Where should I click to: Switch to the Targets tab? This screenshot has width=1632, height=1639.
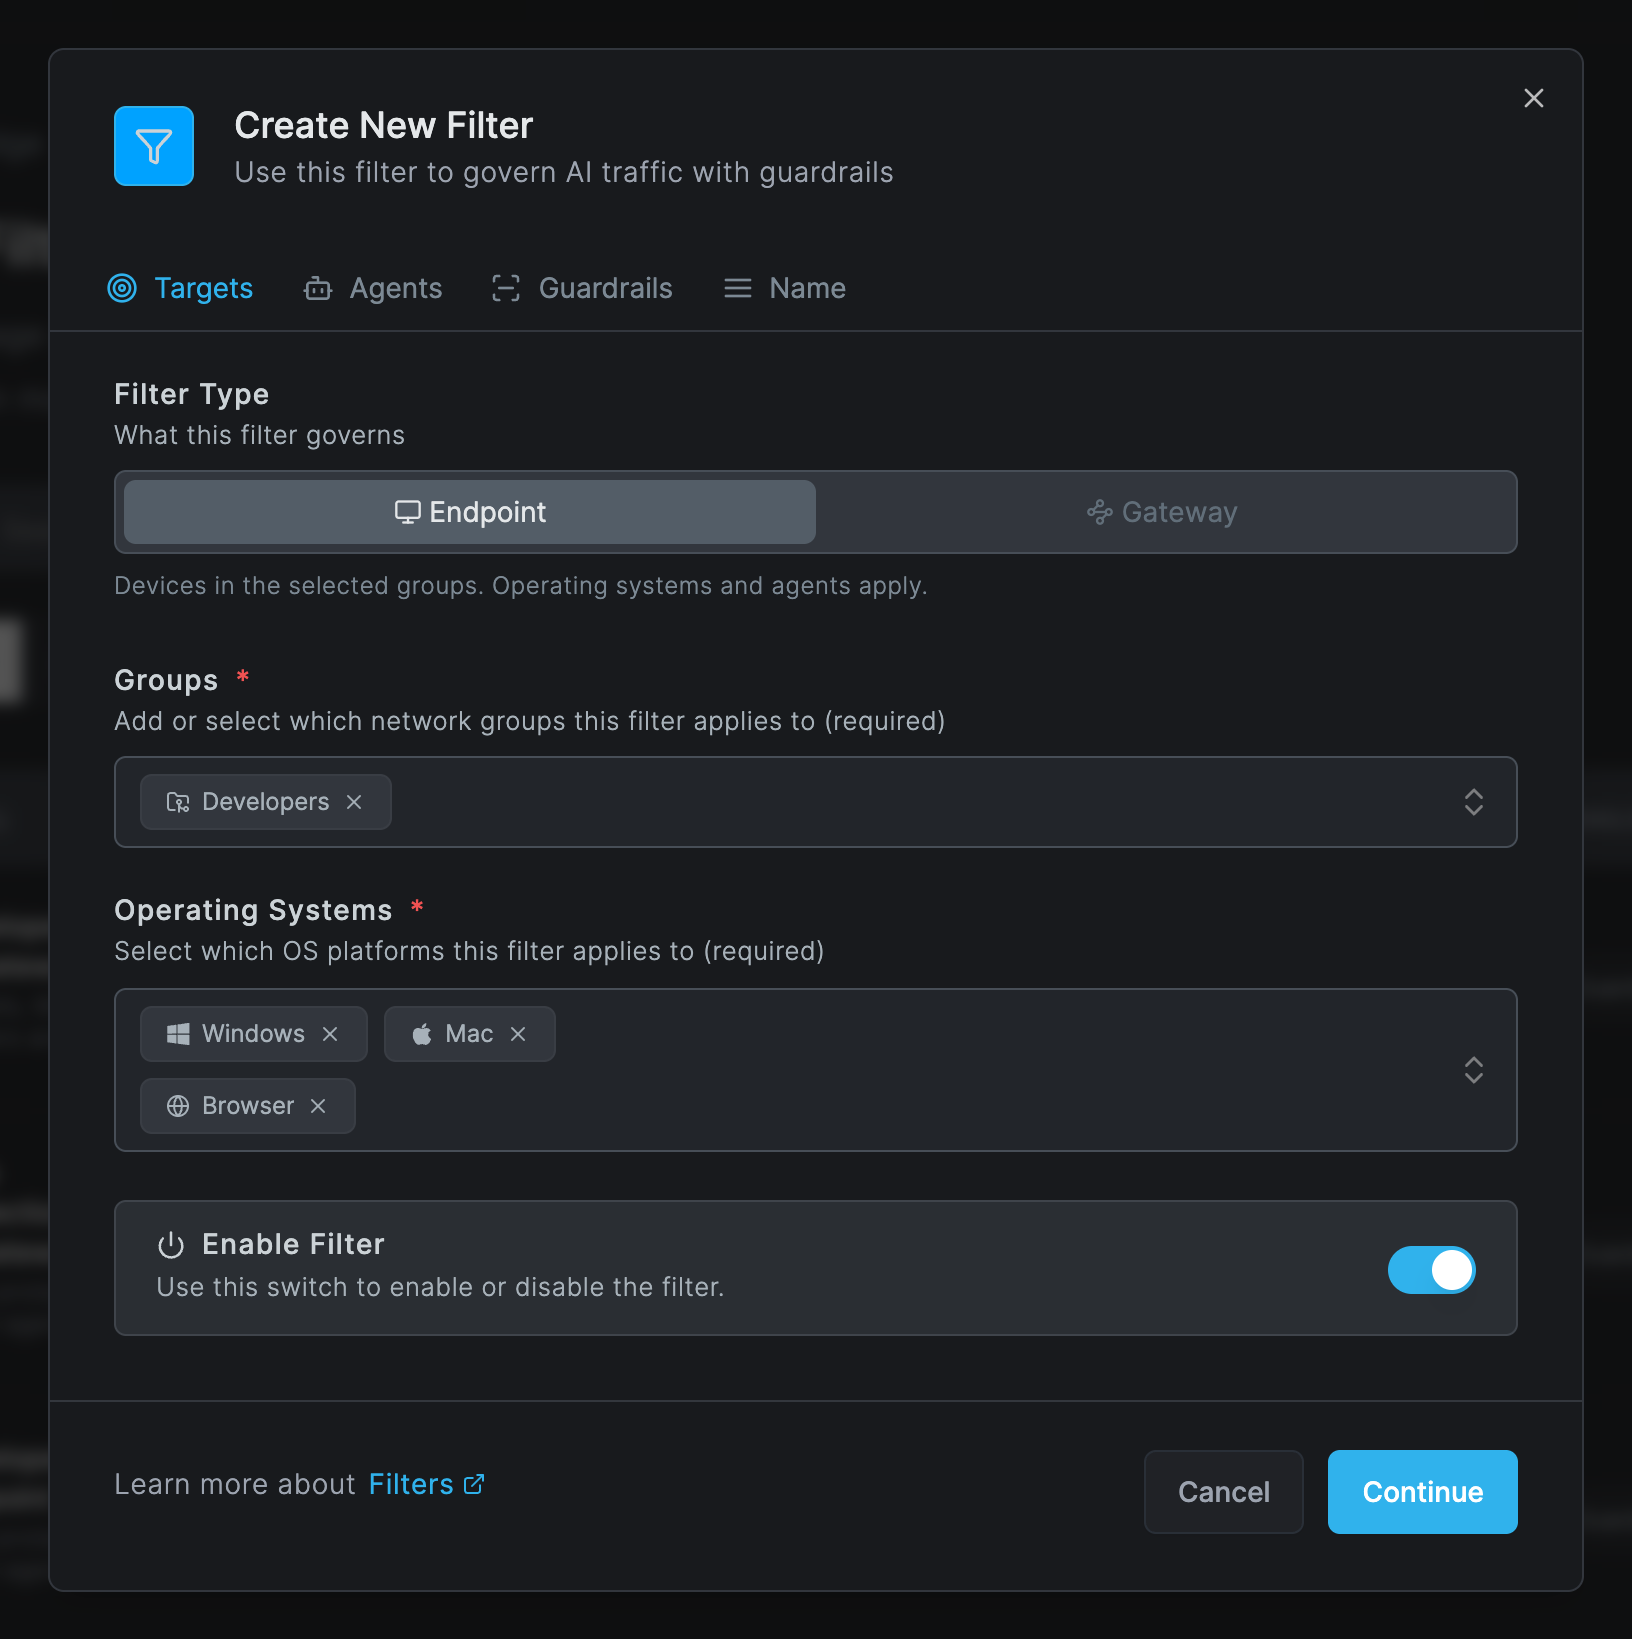[180, 288]
